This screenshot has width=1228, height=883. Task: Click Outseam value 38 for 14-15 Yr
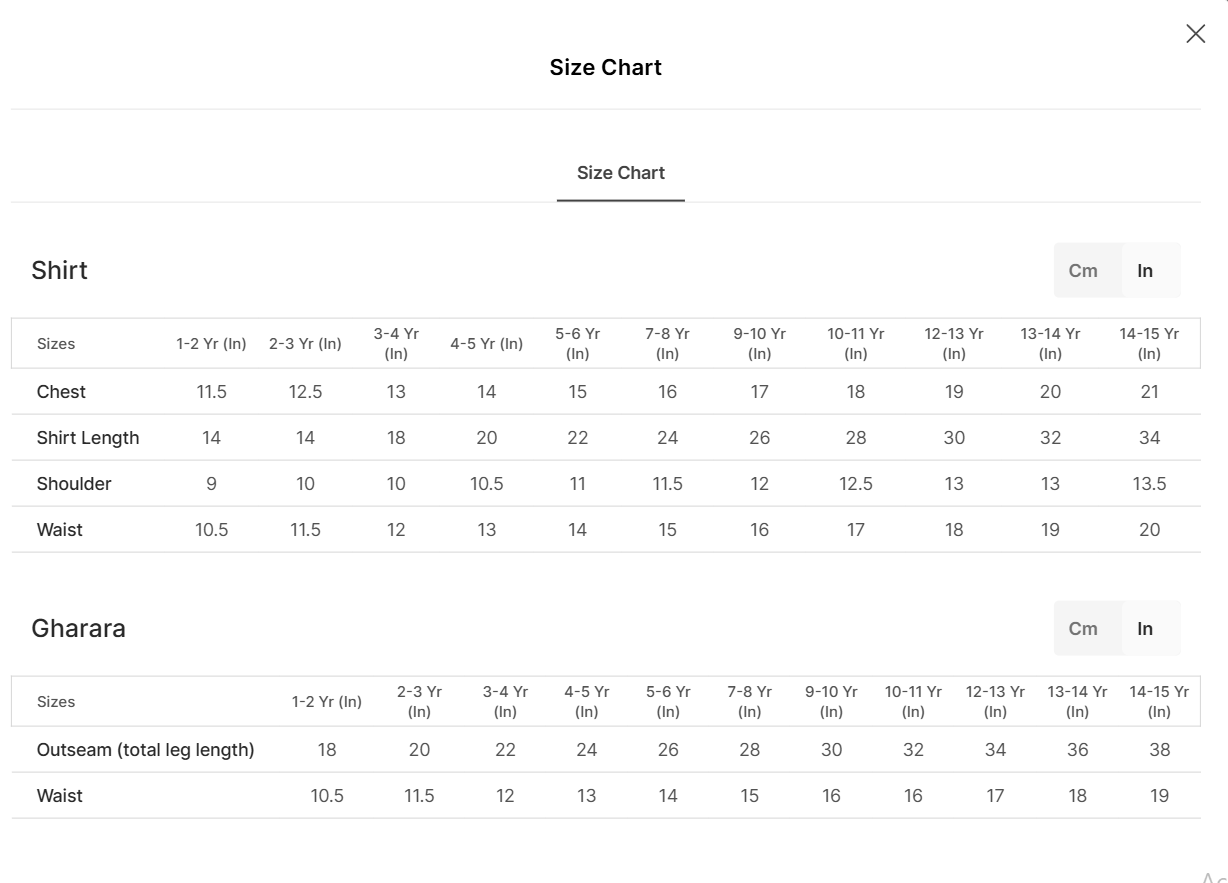pos(1159,750)
